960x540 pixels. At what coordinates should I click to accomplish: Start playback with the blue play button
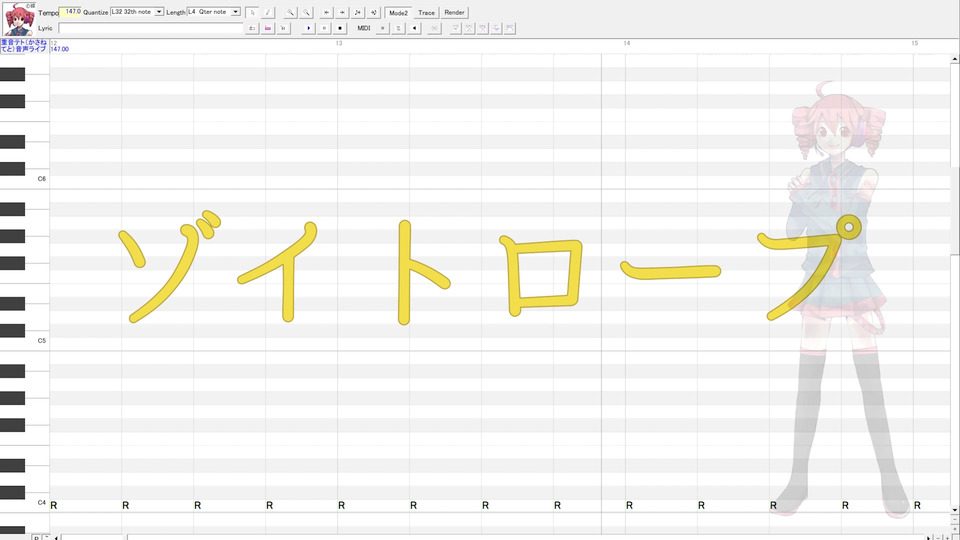[x=308, y=28]
